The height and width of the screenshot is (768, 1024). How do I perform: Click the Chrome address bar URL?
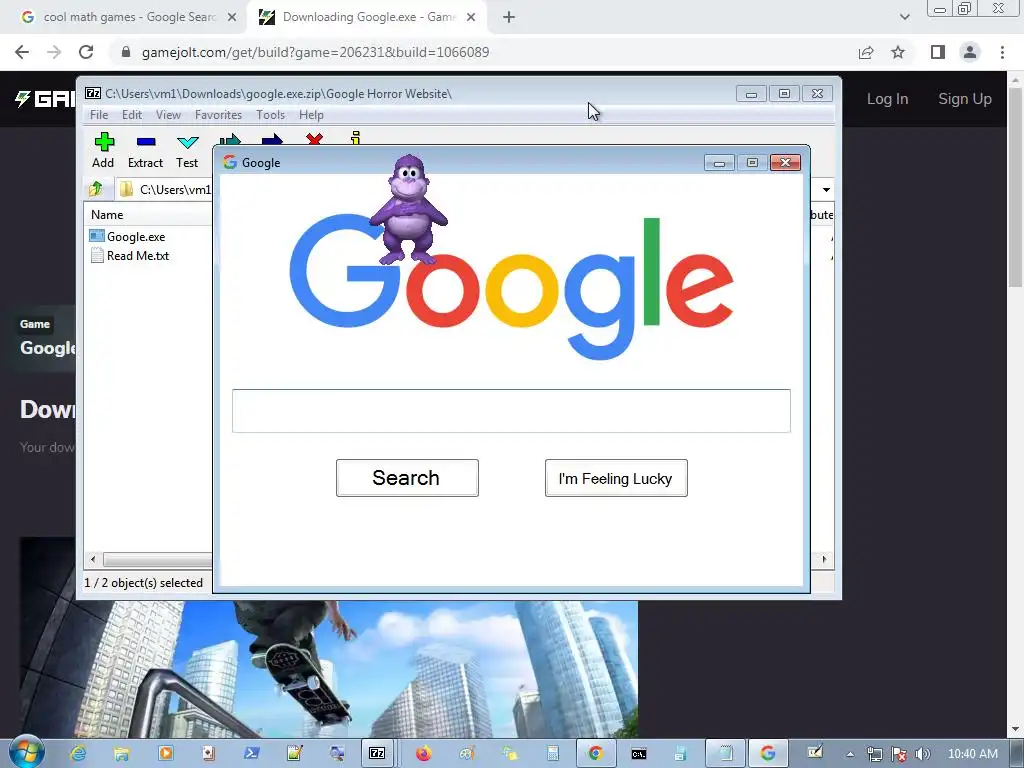pos(315,52)
